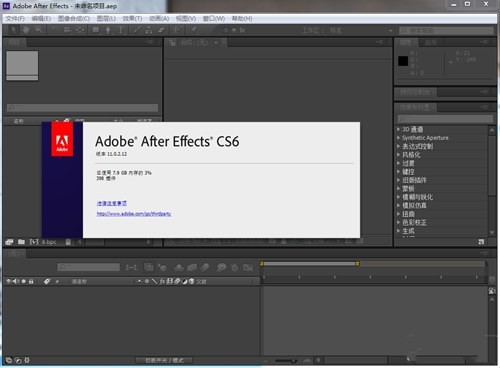The image size is (500, 368).
Task: Toggle the motion blur switch in timeline header
Action: [x=205, y=267]
